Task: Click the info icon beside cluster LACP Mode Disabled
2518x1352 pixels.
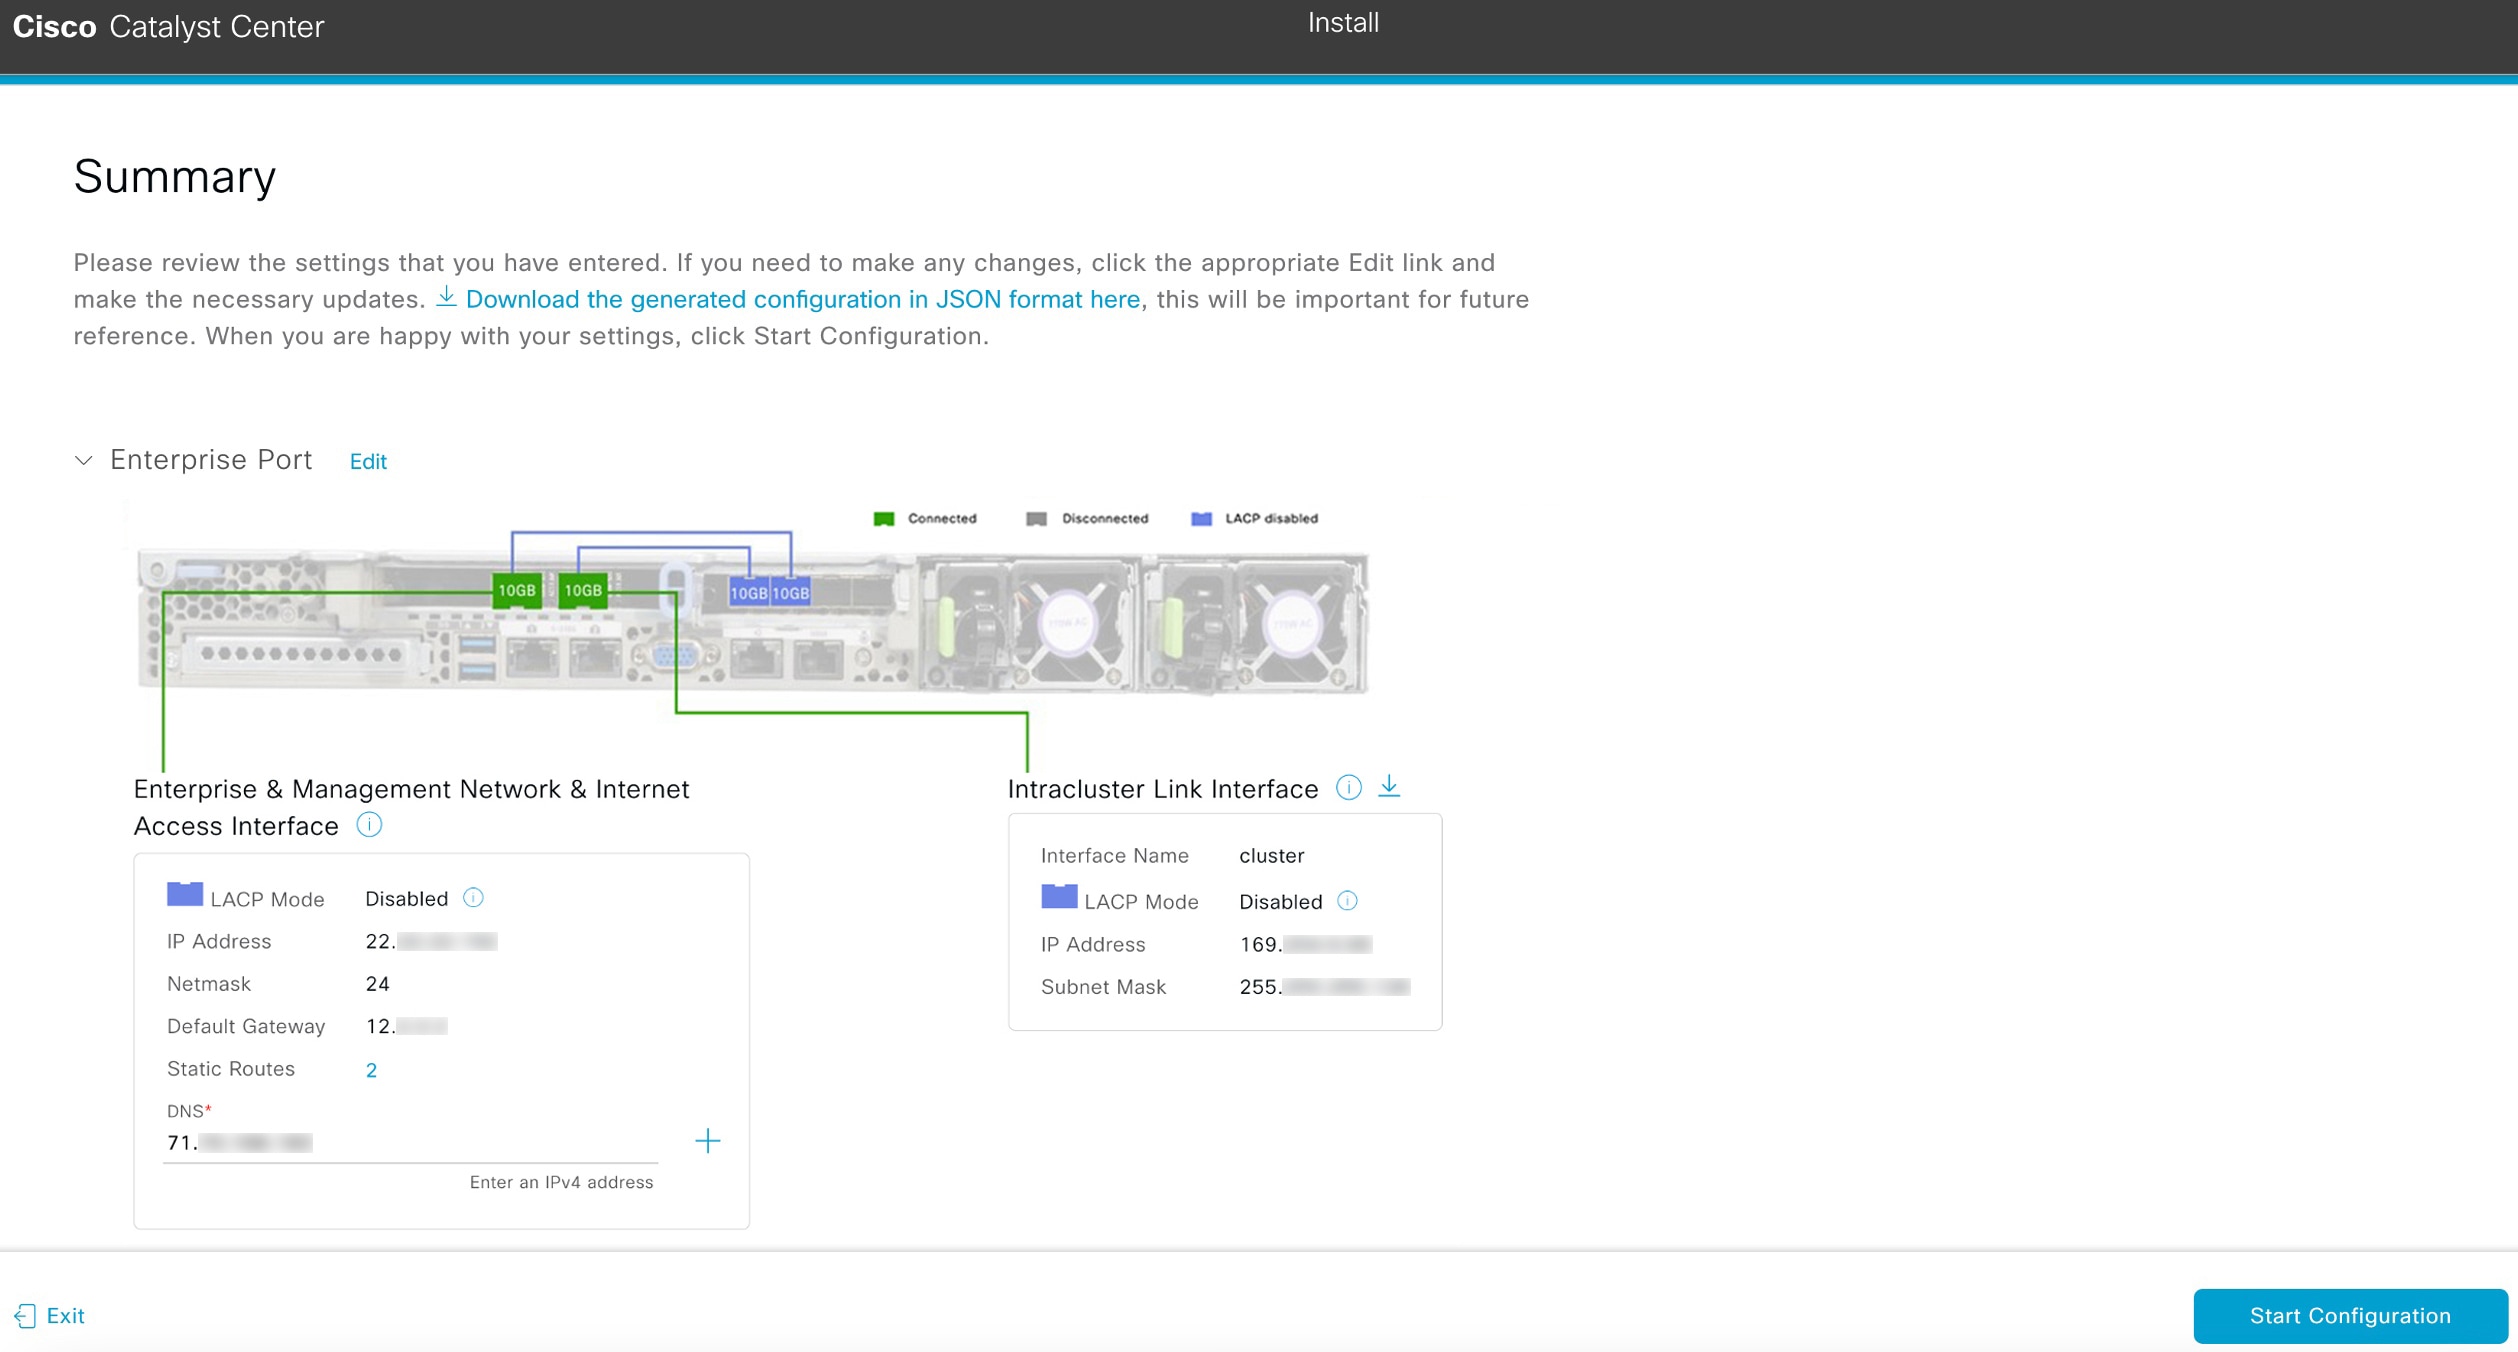Action: [x=1349, y=901]
